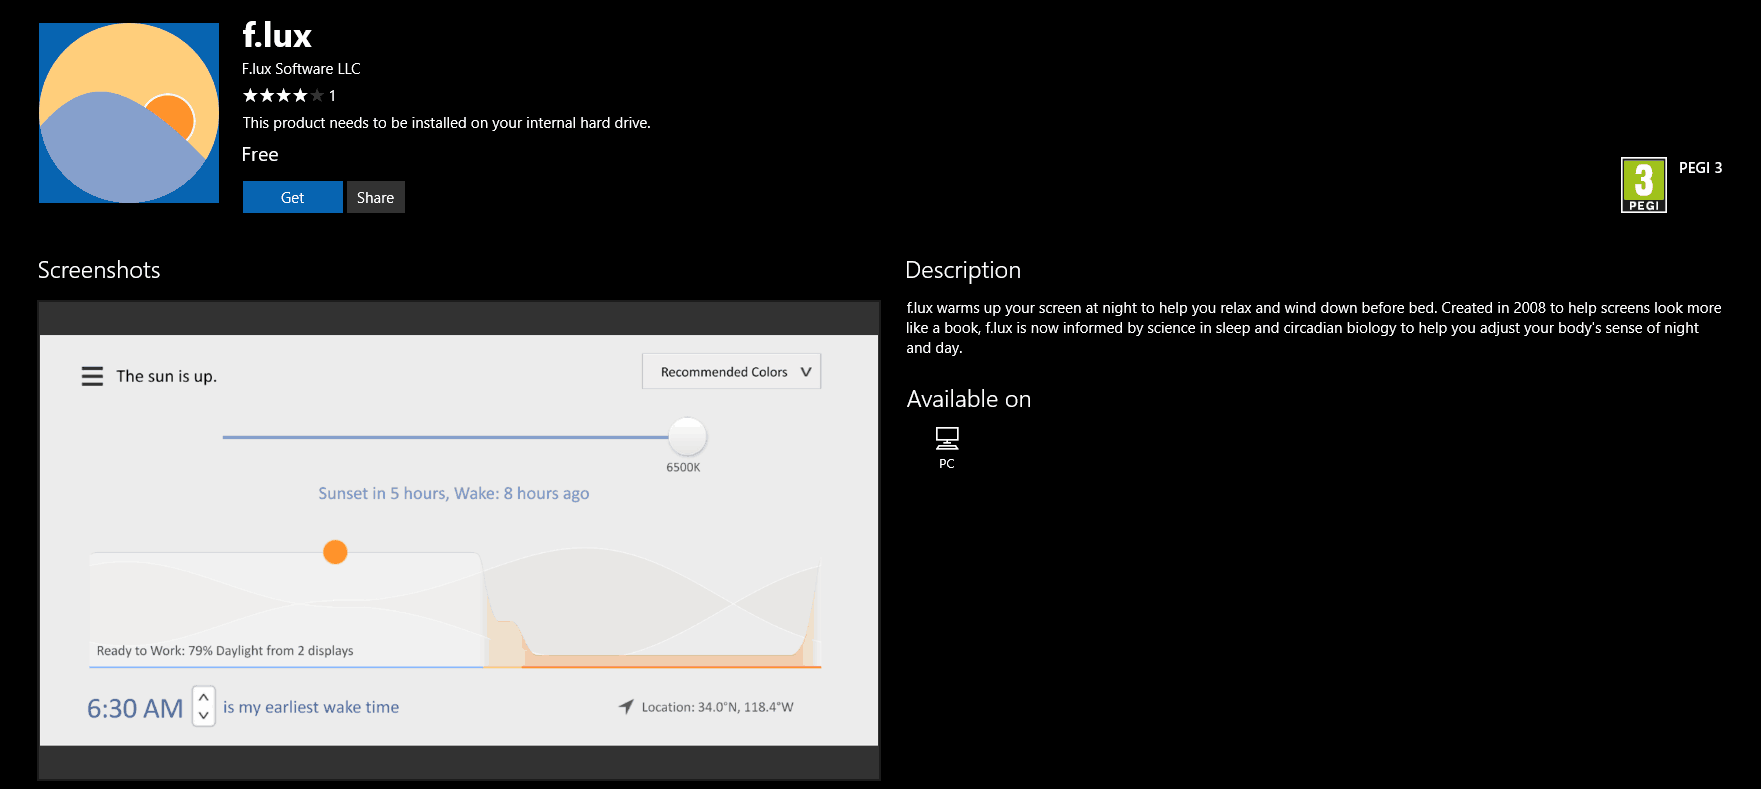Viewport: 1761px width, 789px height.
Task: Click the orange sun marker on graph
Action: point(335,552)
